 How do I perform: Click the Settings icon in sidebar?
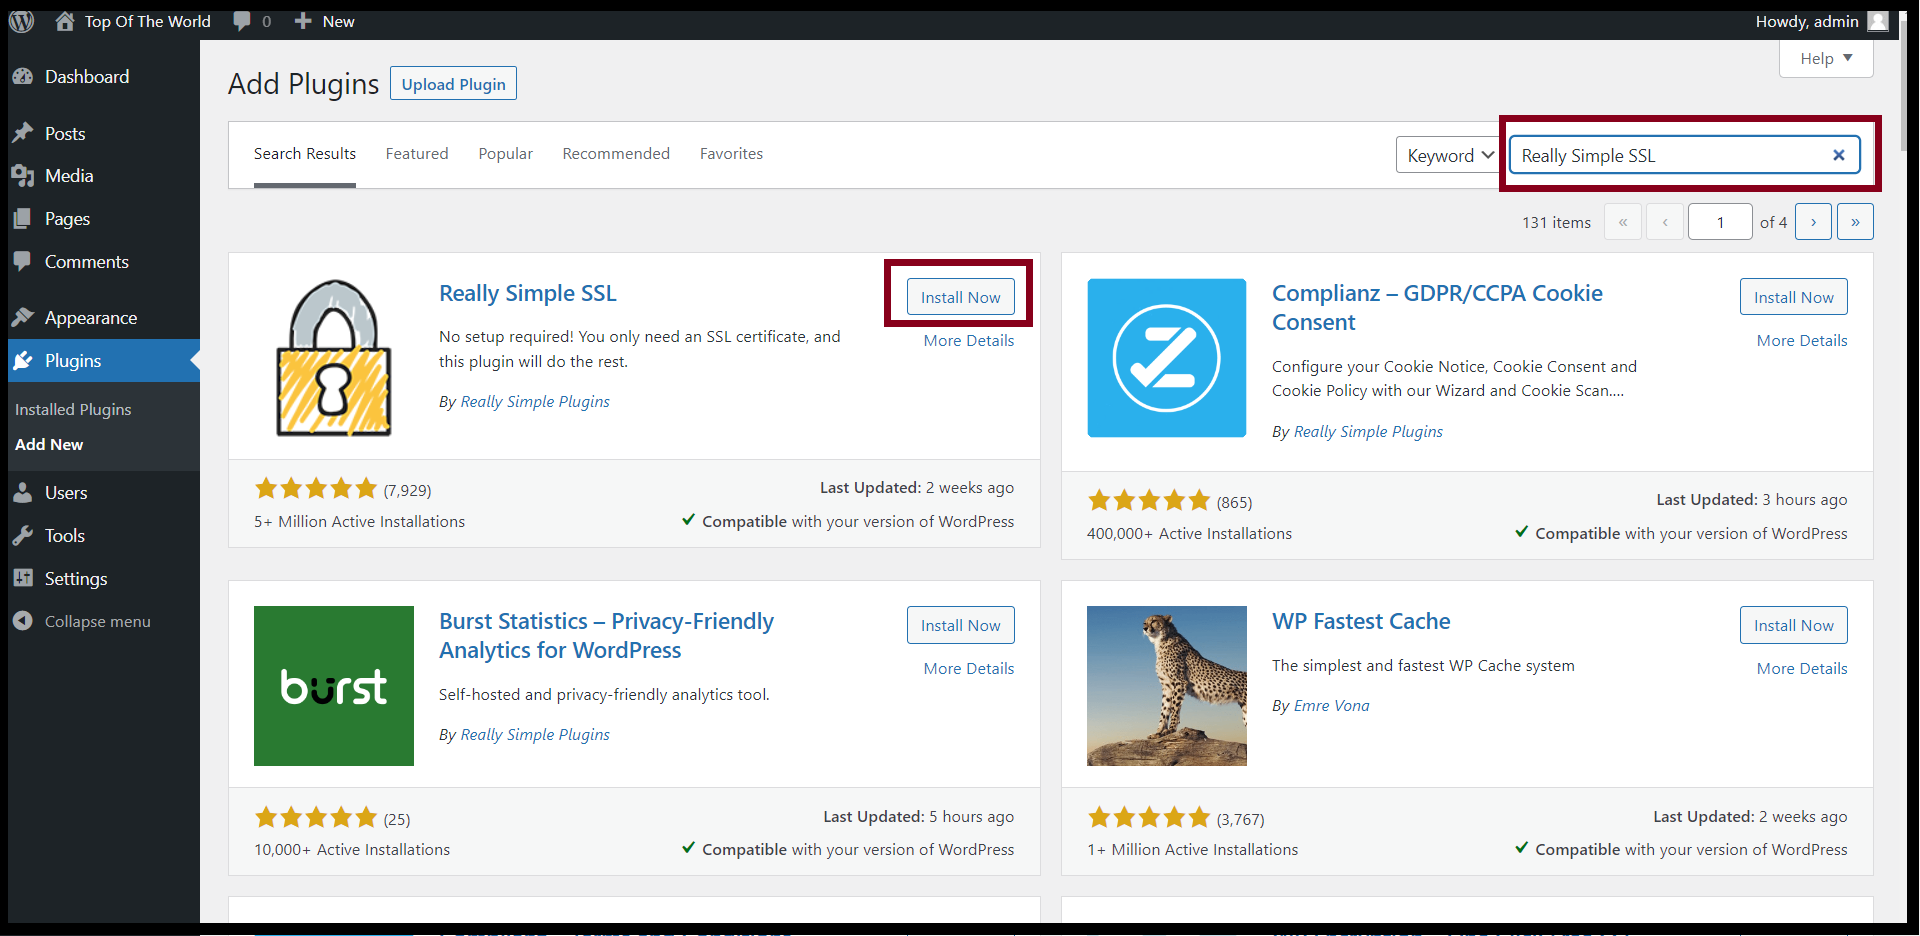click(x=23, y=578)
